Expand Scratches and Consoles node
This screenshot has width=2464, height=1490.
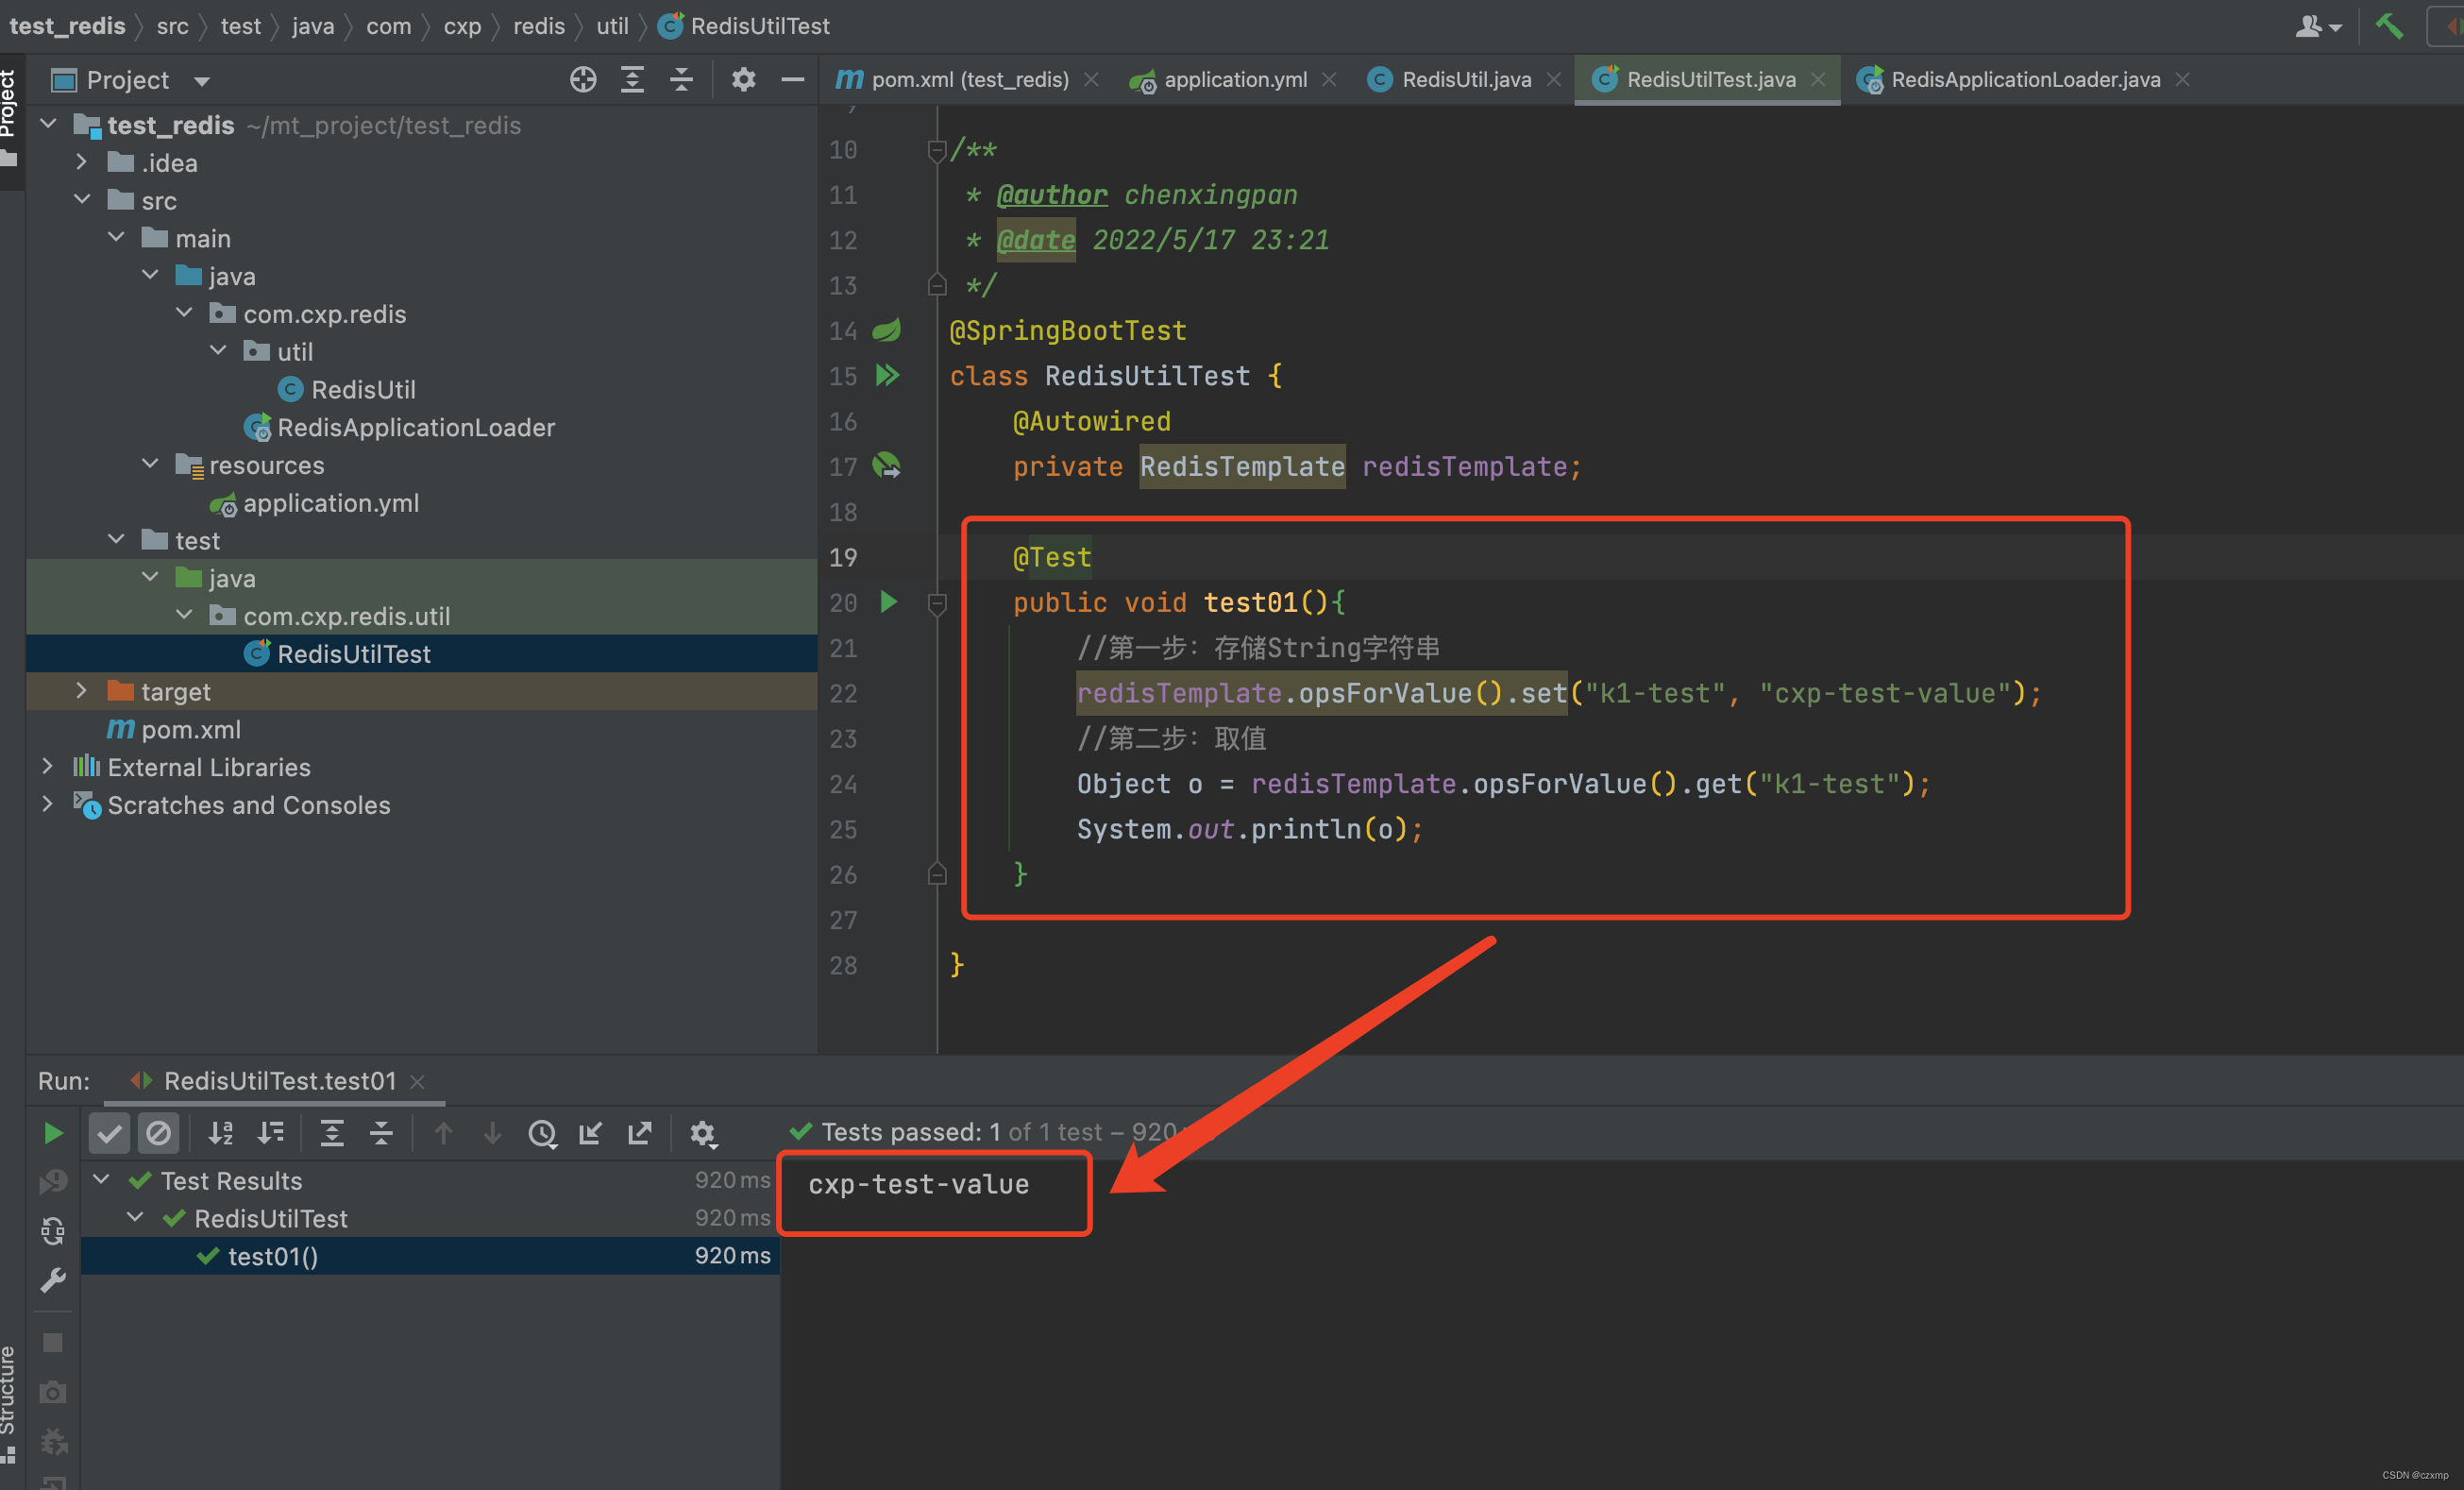tap(47, 804)
